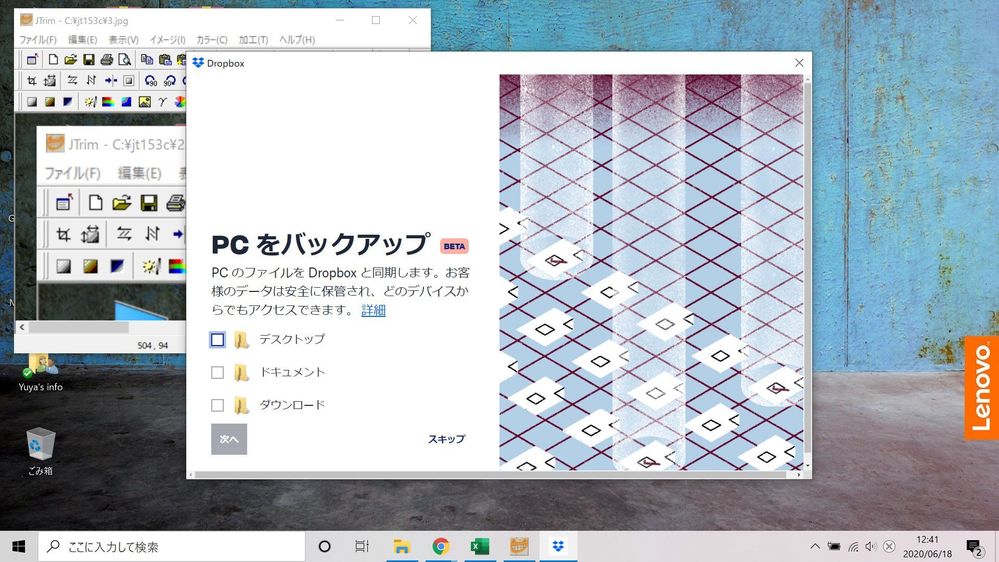Screen dimensions: 999x562
Task: Click スキップ to skip PC backup
Action: (x=446, y=439)
